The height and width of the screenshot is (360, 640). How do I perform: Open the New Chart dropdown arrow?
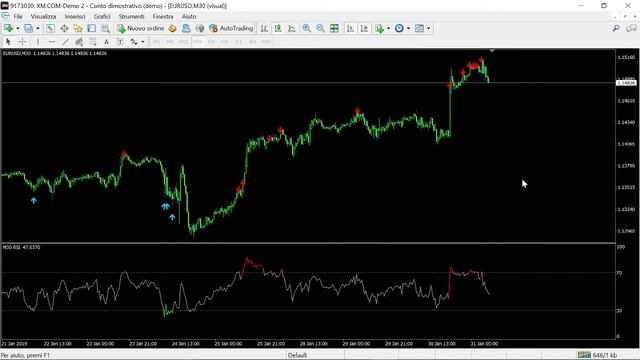click(x=18, y=29)
